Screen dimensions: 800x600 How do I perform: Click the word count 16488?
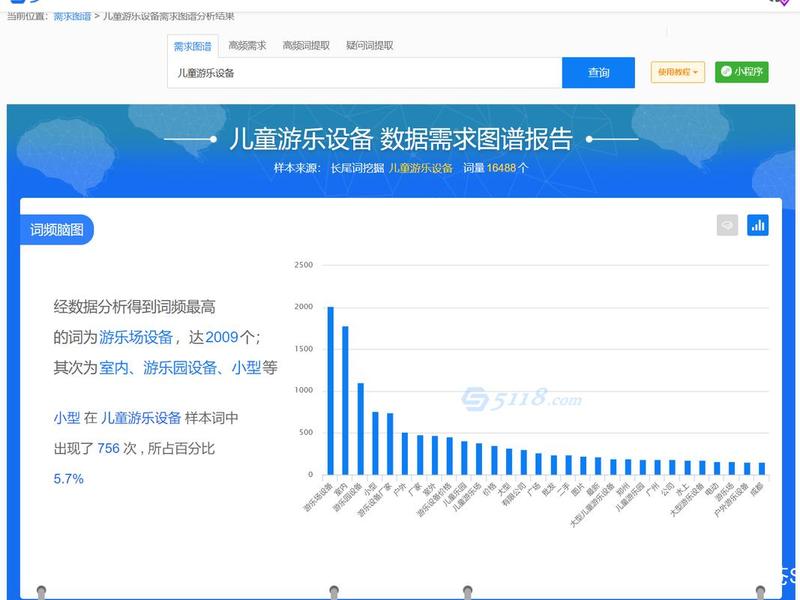[501, 168]
